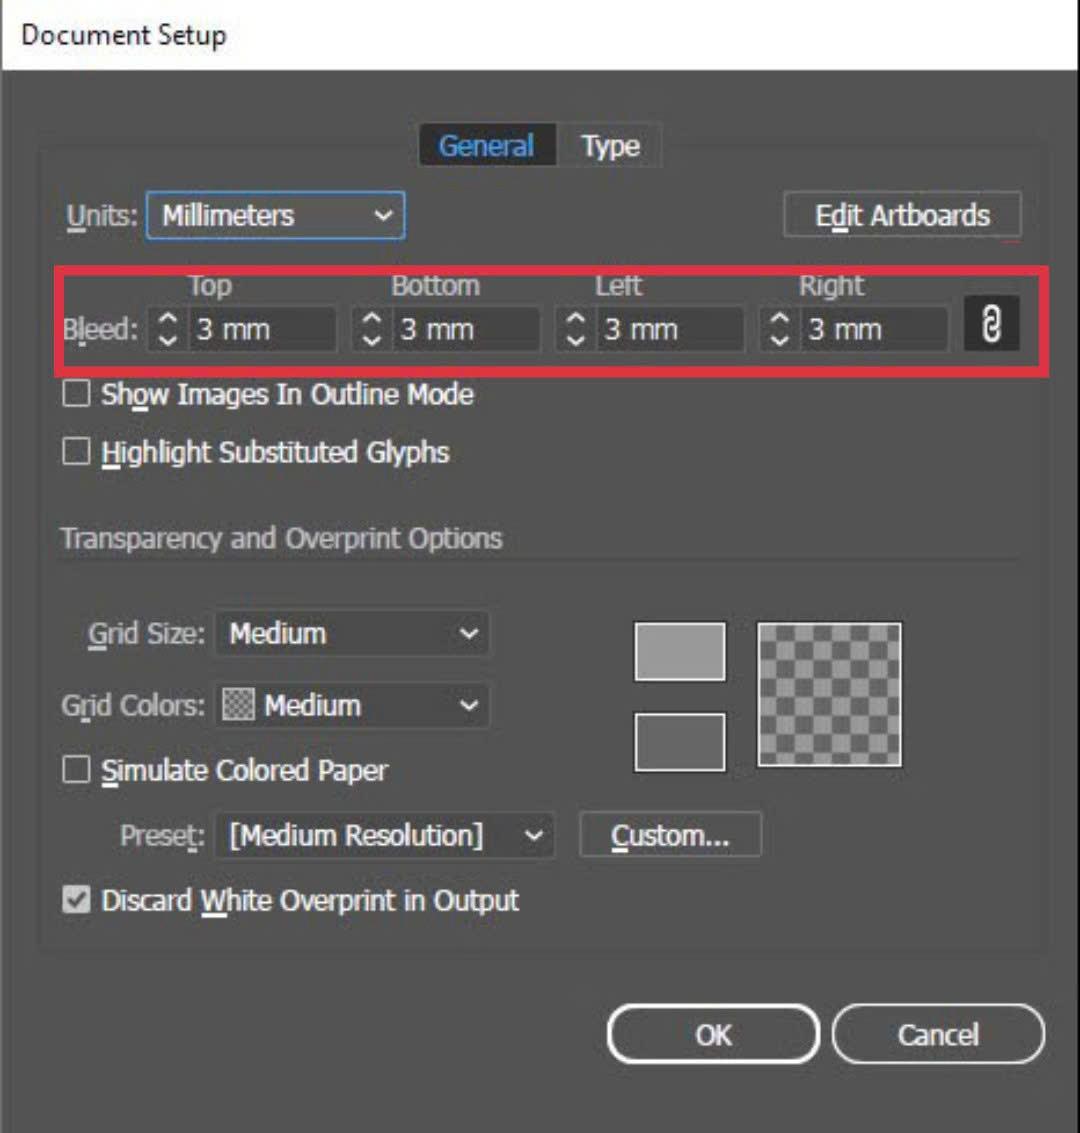Uncheck Discard White Overprint in Output
Viewport: 1080px width, 1133px height.
pyautogui.click(x=76, y=900)
